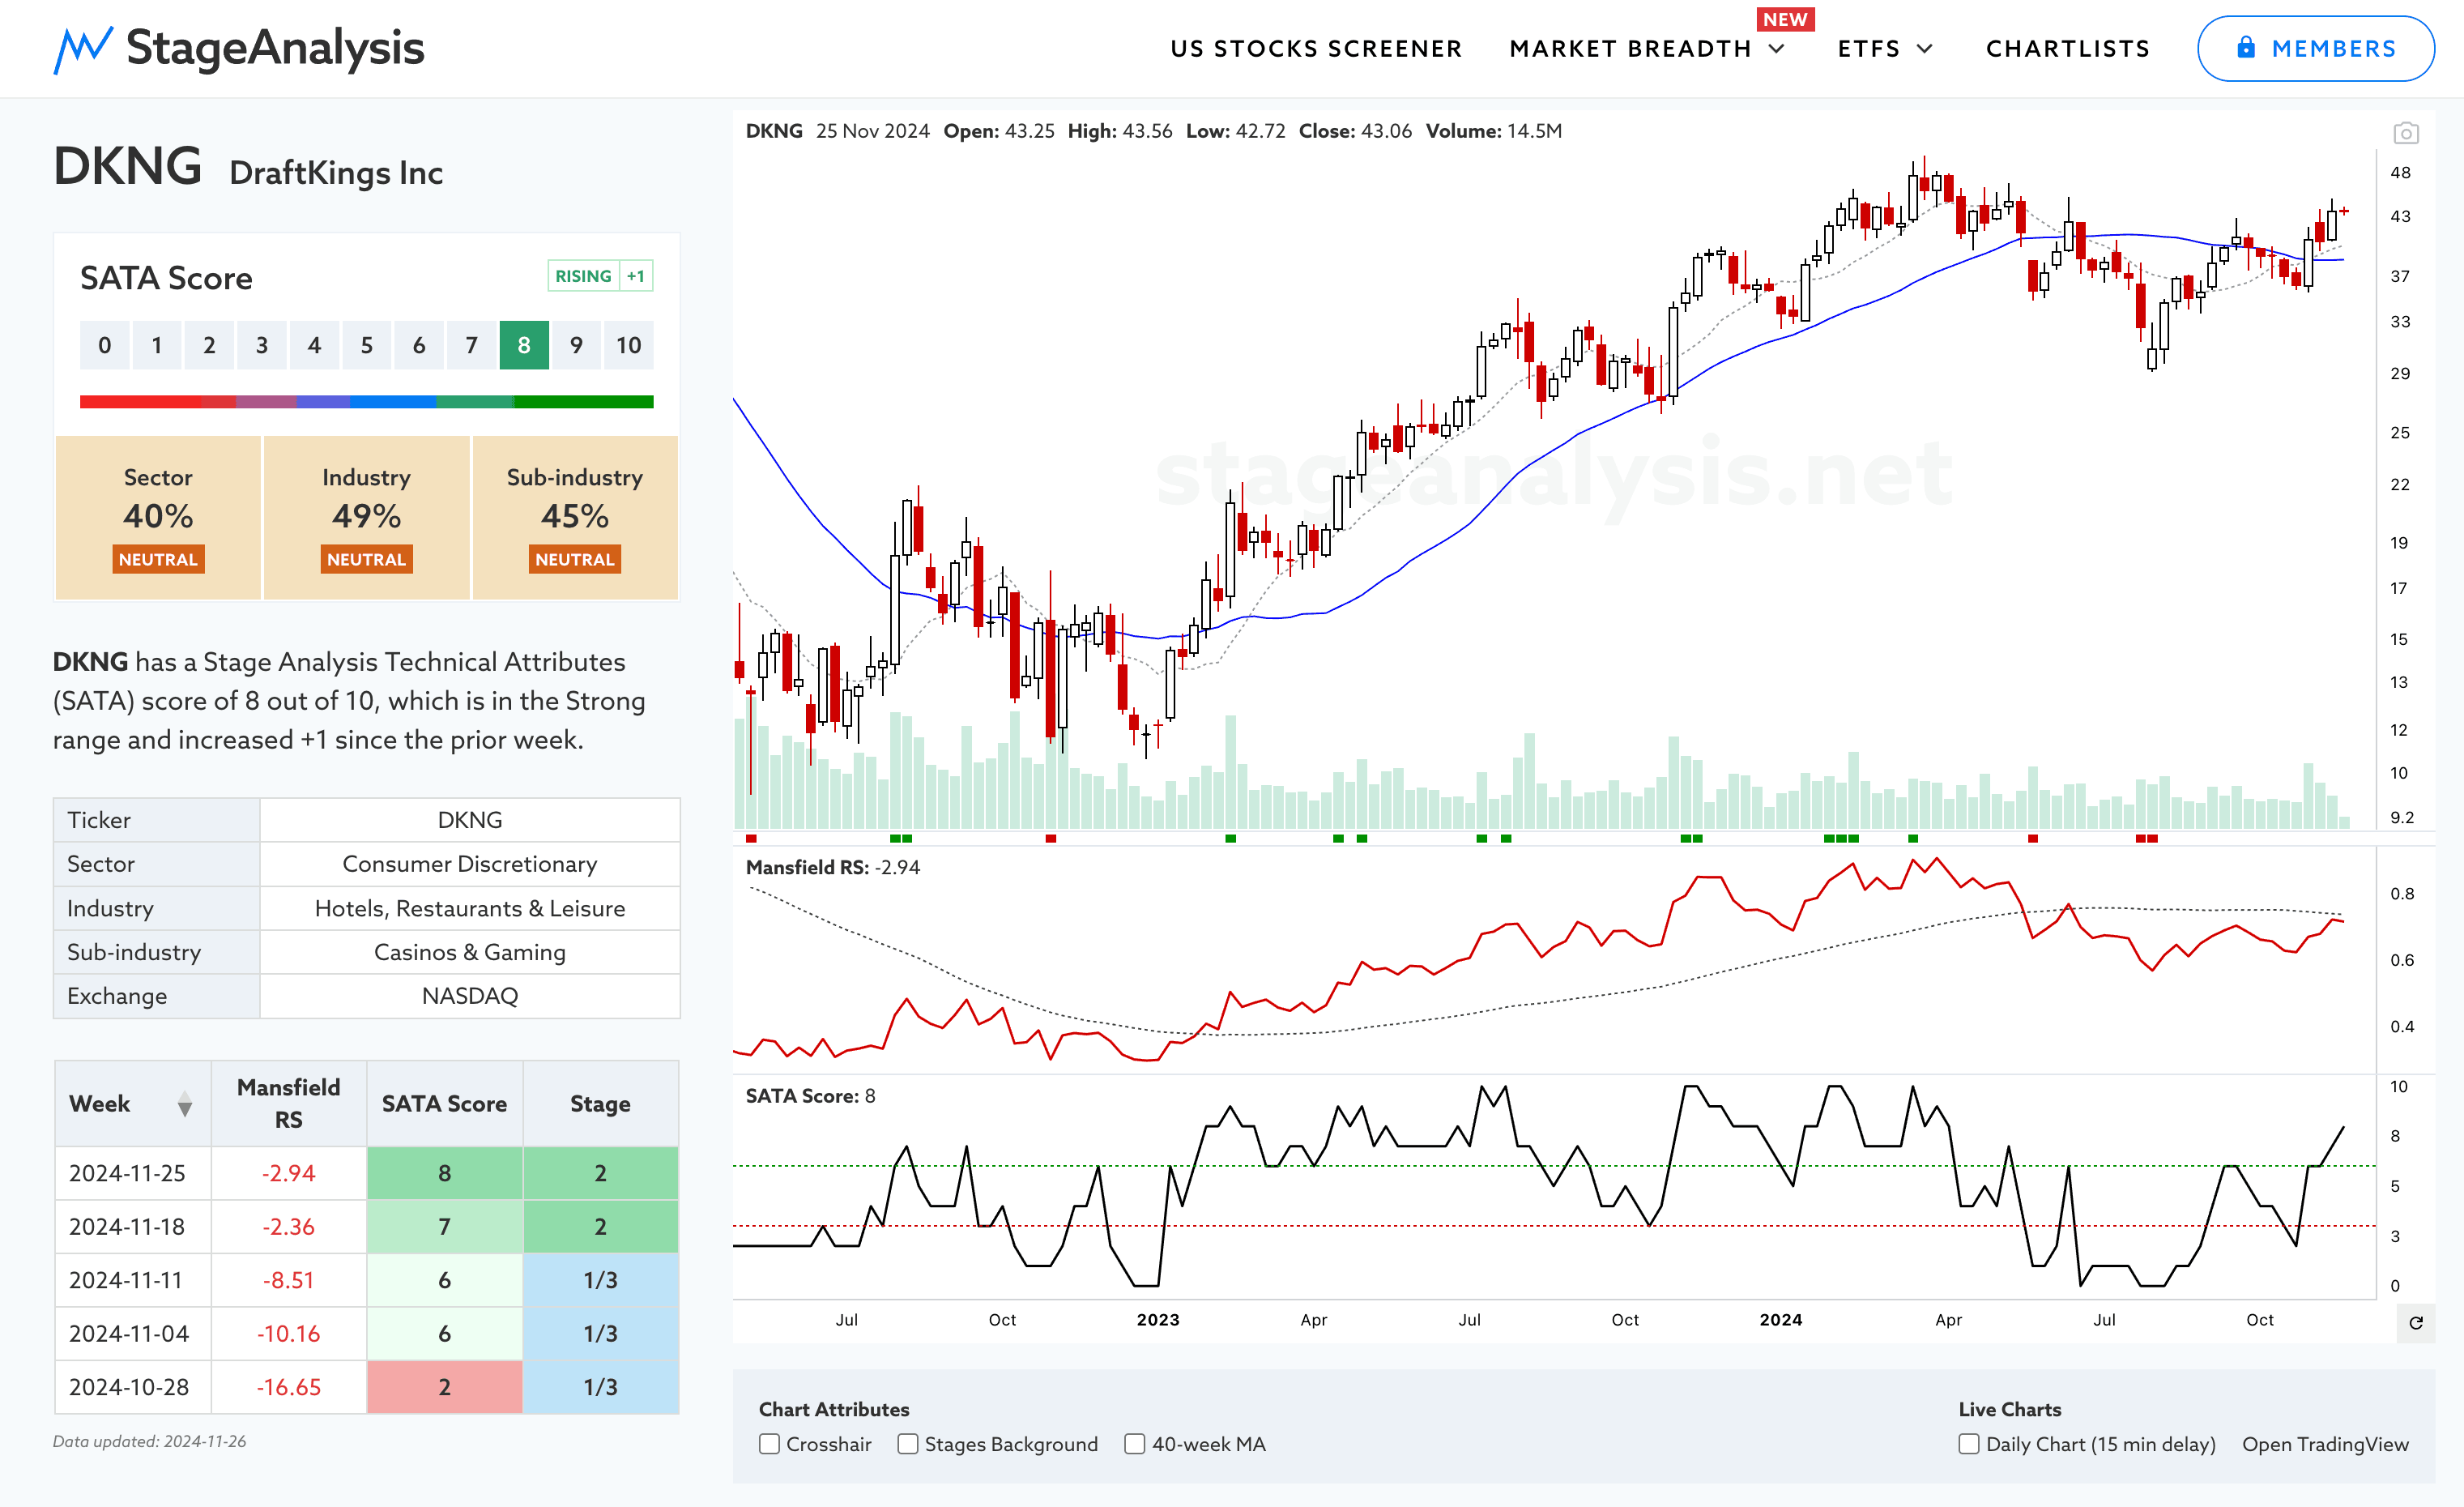Click the Sub-industry 45% Neutral card
Viewport: 2464px width, 1507px height.
(575, 517)
